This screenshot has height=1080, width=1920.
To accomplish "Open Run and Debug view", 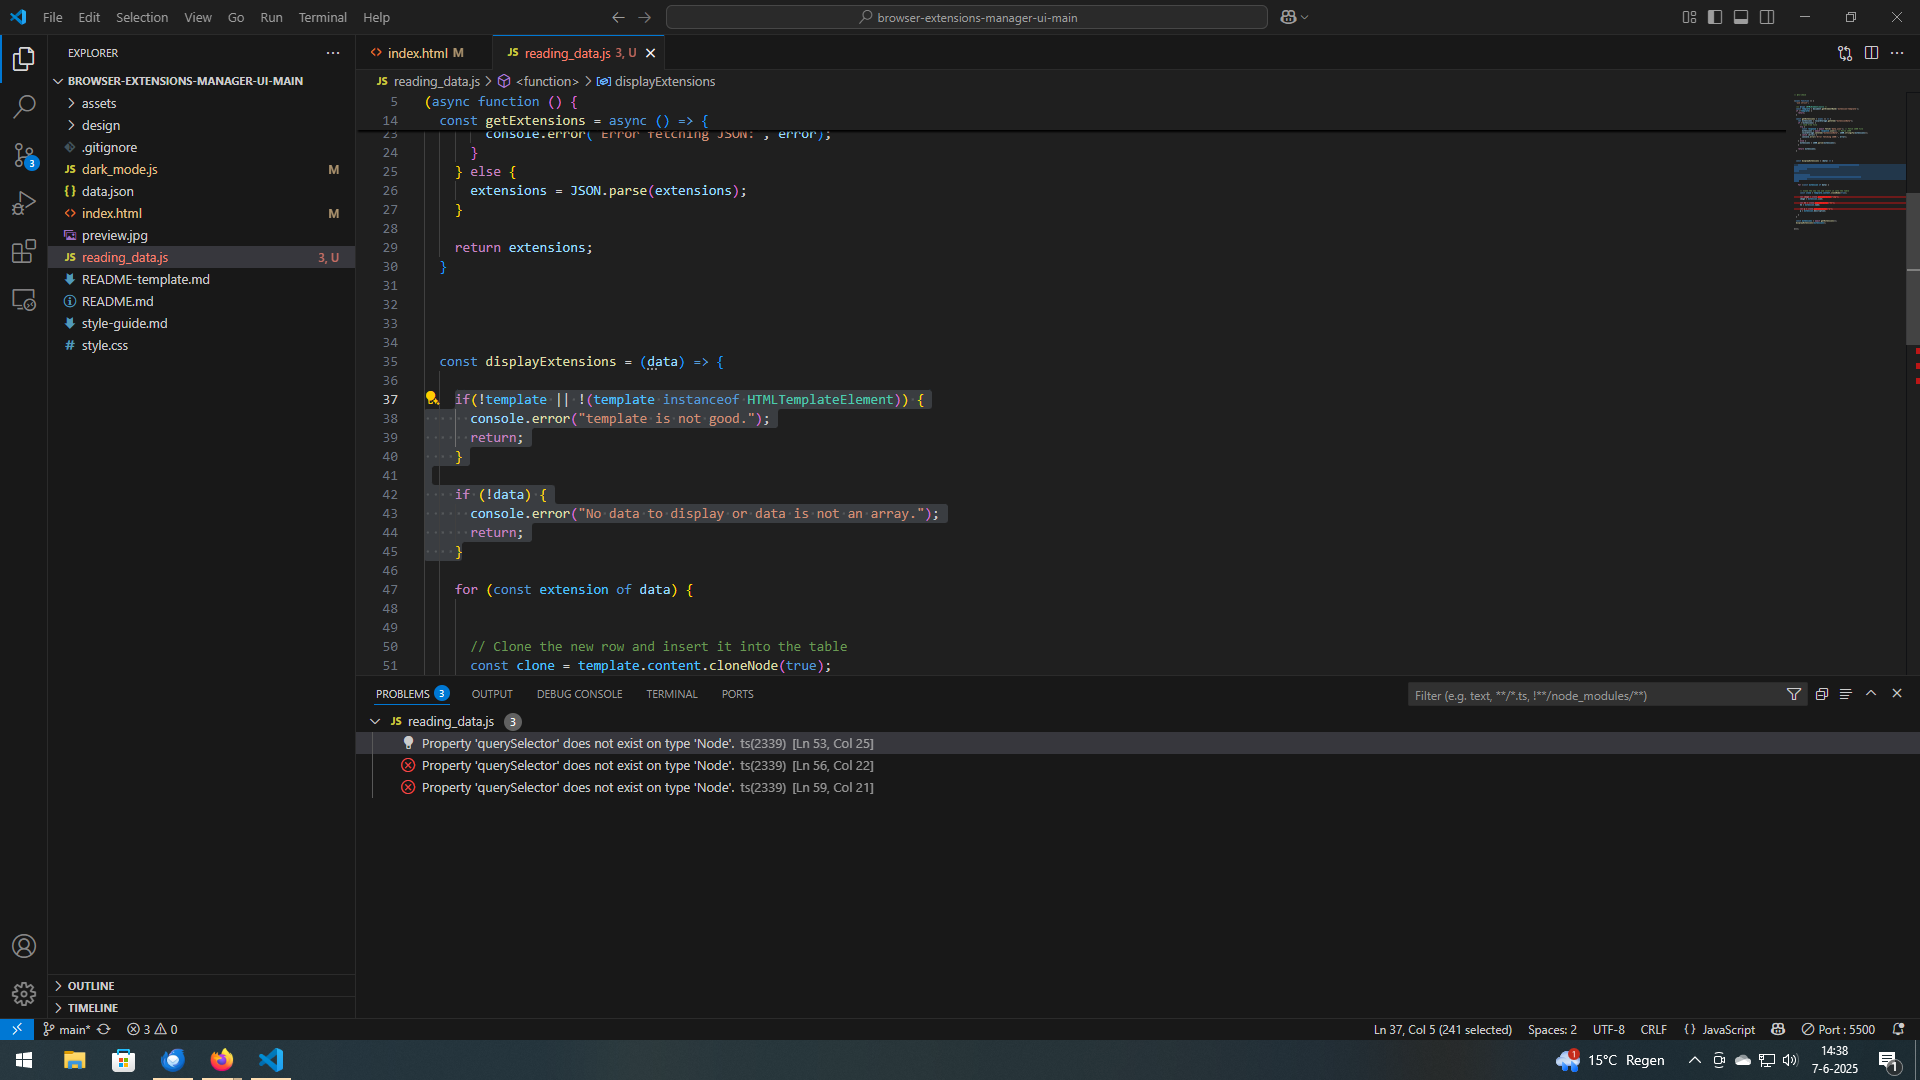I will point(24,203).
